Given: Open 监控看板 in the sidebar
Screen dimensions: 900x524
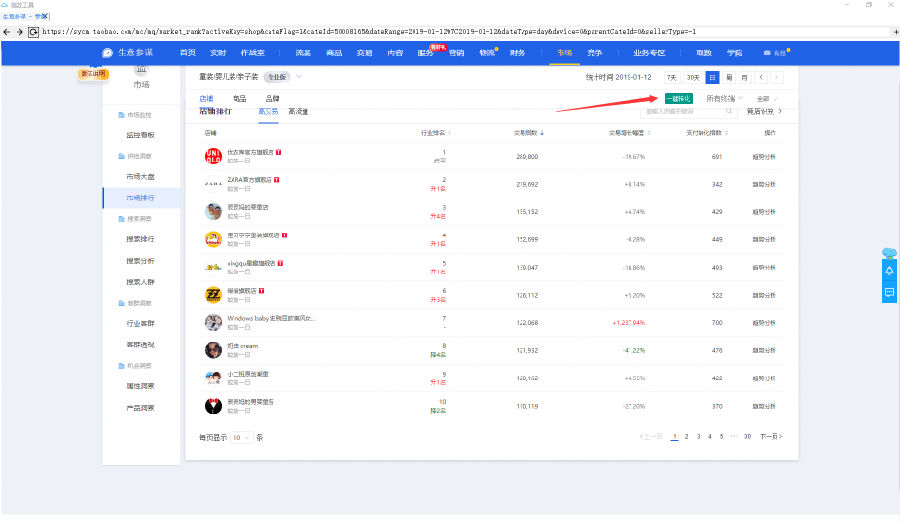Looking at the screenshot, I should click(x=141, y=135).
